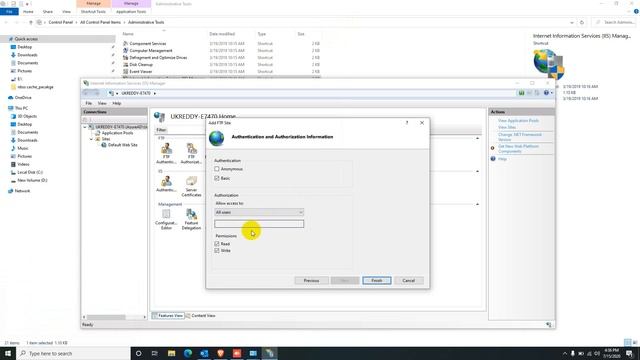
Task: Open Outlook from the taskbar
Action: coord(204,353)
